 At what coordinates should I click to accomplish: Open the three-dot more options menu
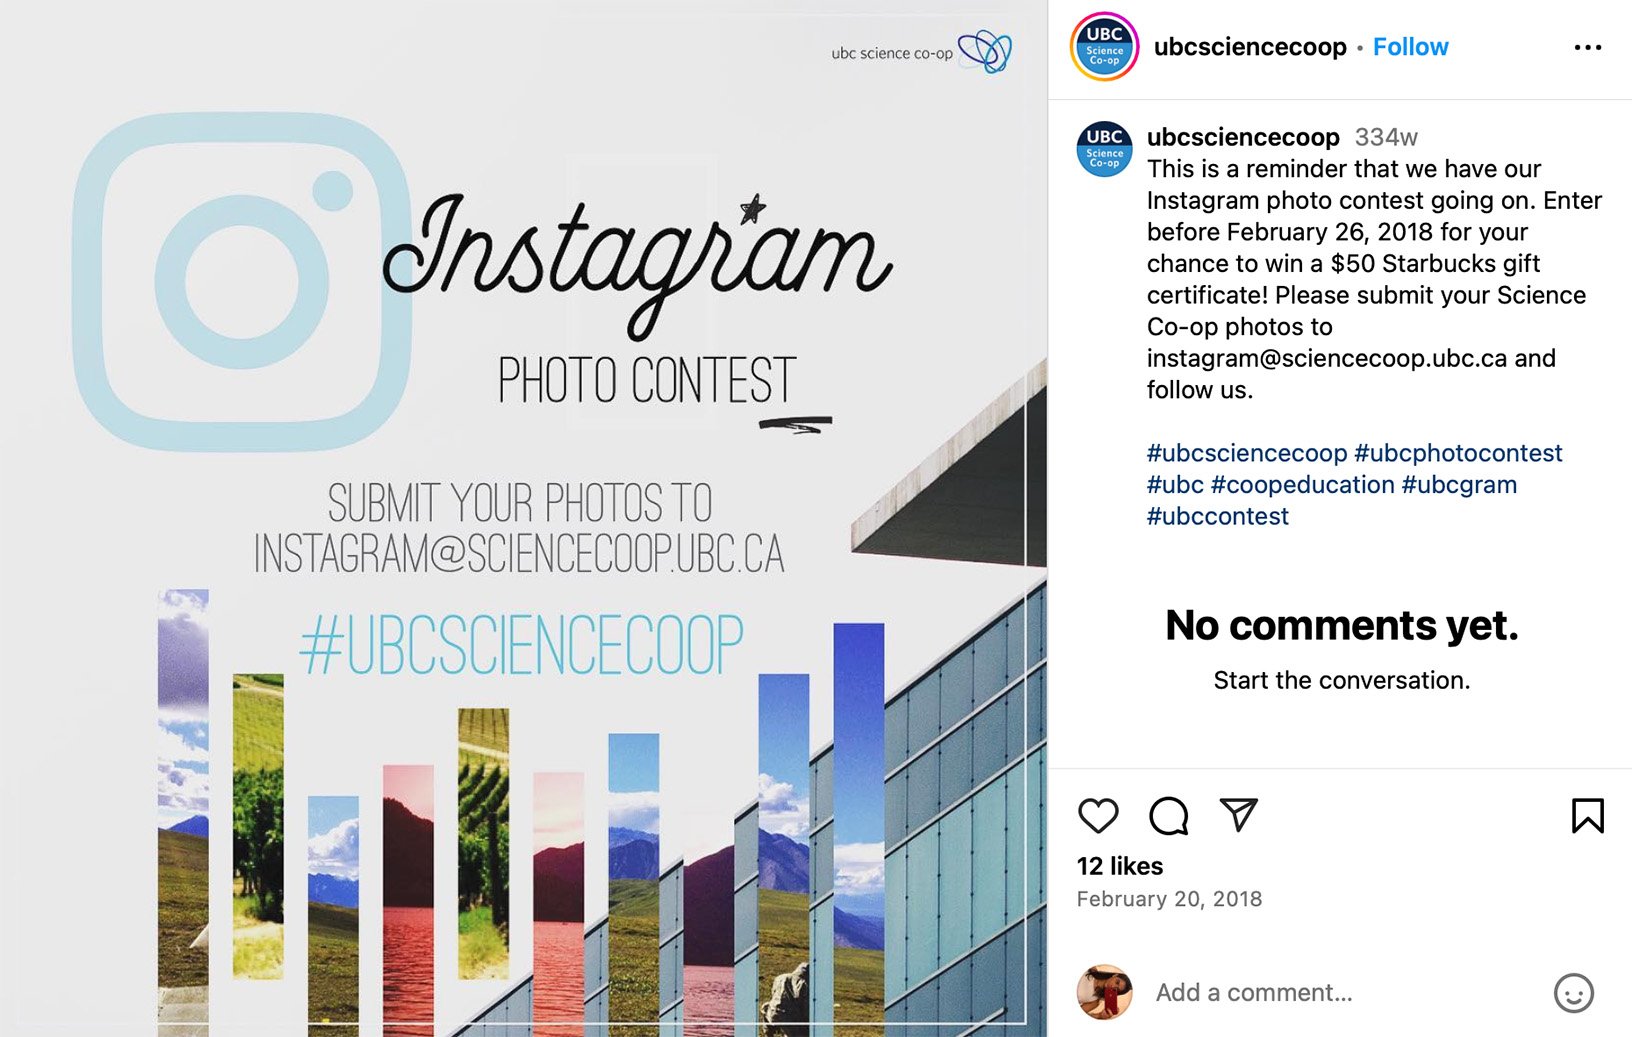click(x=1587, y=47)
